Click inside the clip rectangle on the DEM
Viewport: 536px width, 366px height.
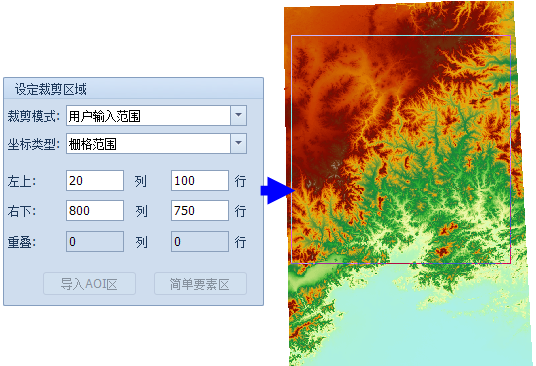click(401, 149)
